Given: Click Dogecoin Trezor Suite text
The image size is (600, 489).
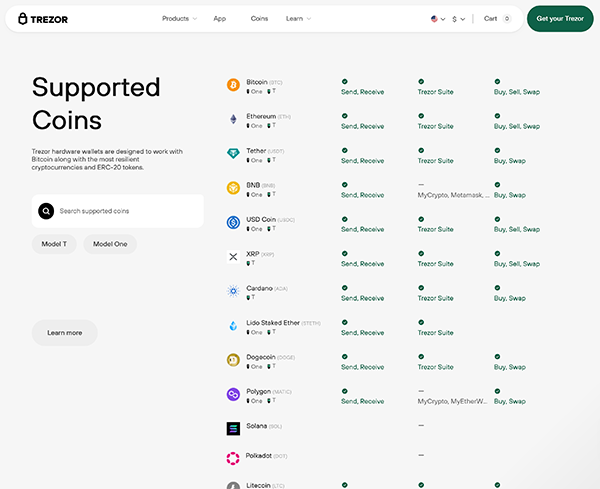Looking at the screenshot, I should 435,367.
